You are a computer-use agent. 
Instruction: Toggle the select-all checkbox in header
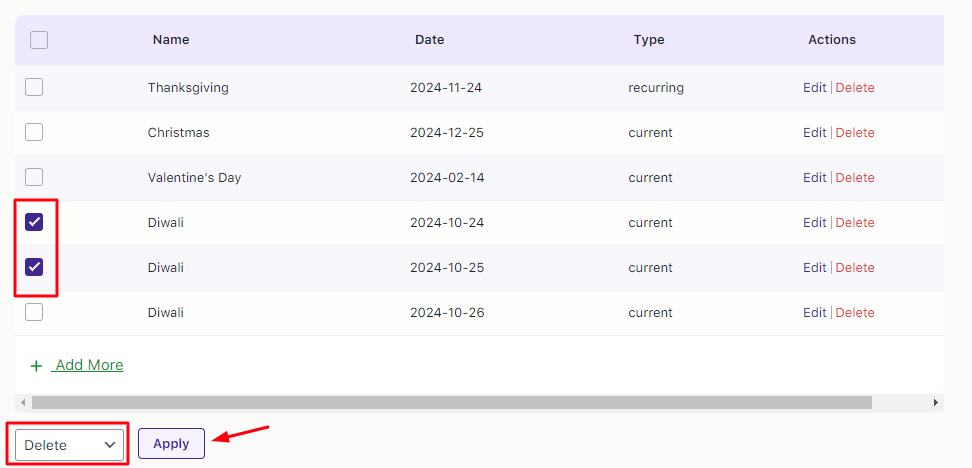[x=39, y=40]
